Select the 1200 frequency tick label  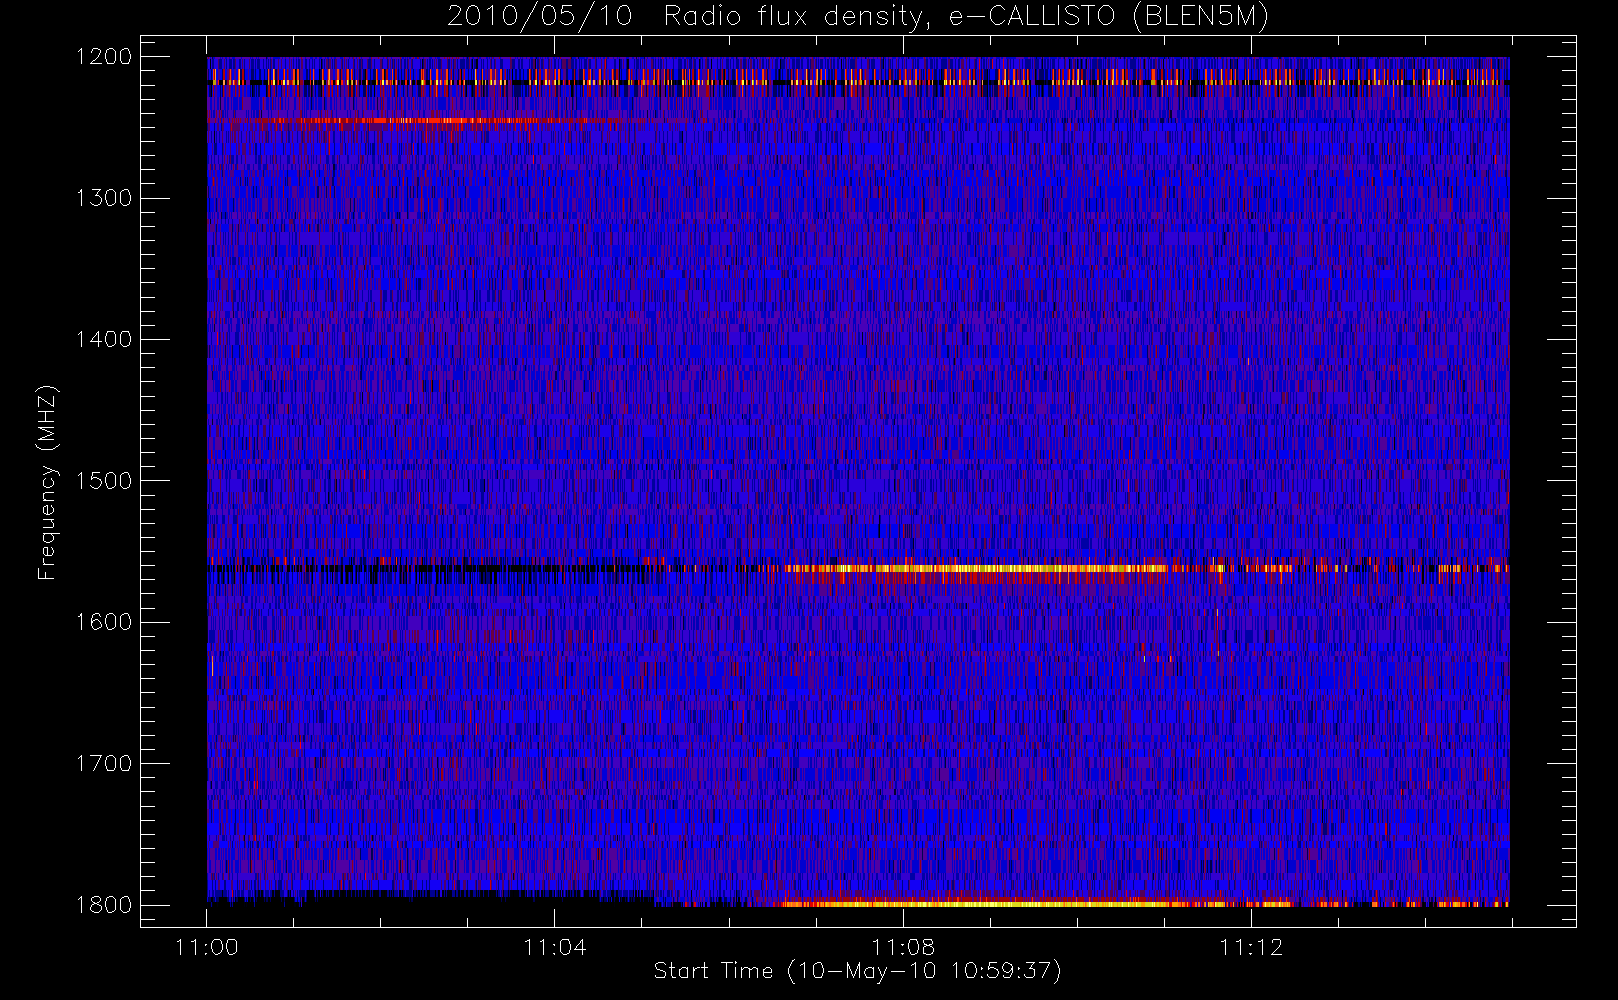click(104, 56)
